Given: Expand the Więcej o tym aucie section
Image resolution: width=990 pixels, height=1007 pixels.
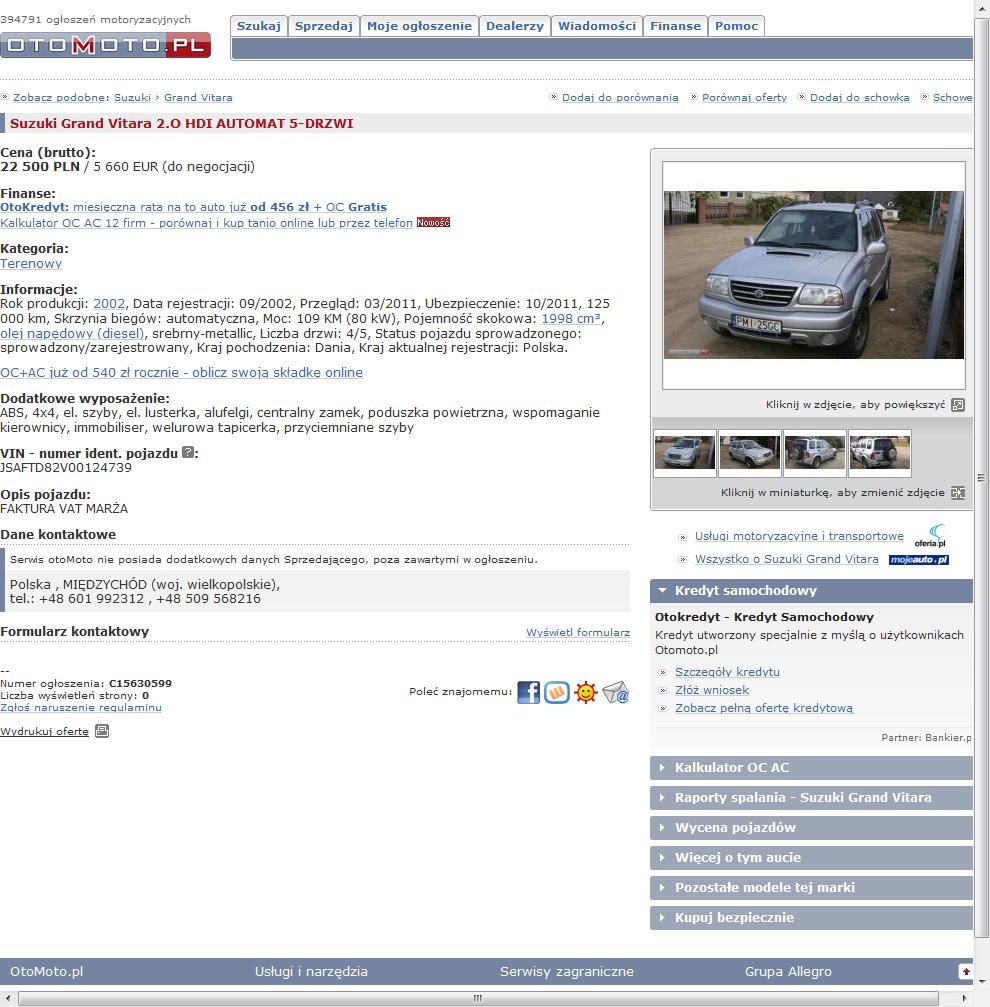Looking at the screenshot, I should click(x=812, y=857).
